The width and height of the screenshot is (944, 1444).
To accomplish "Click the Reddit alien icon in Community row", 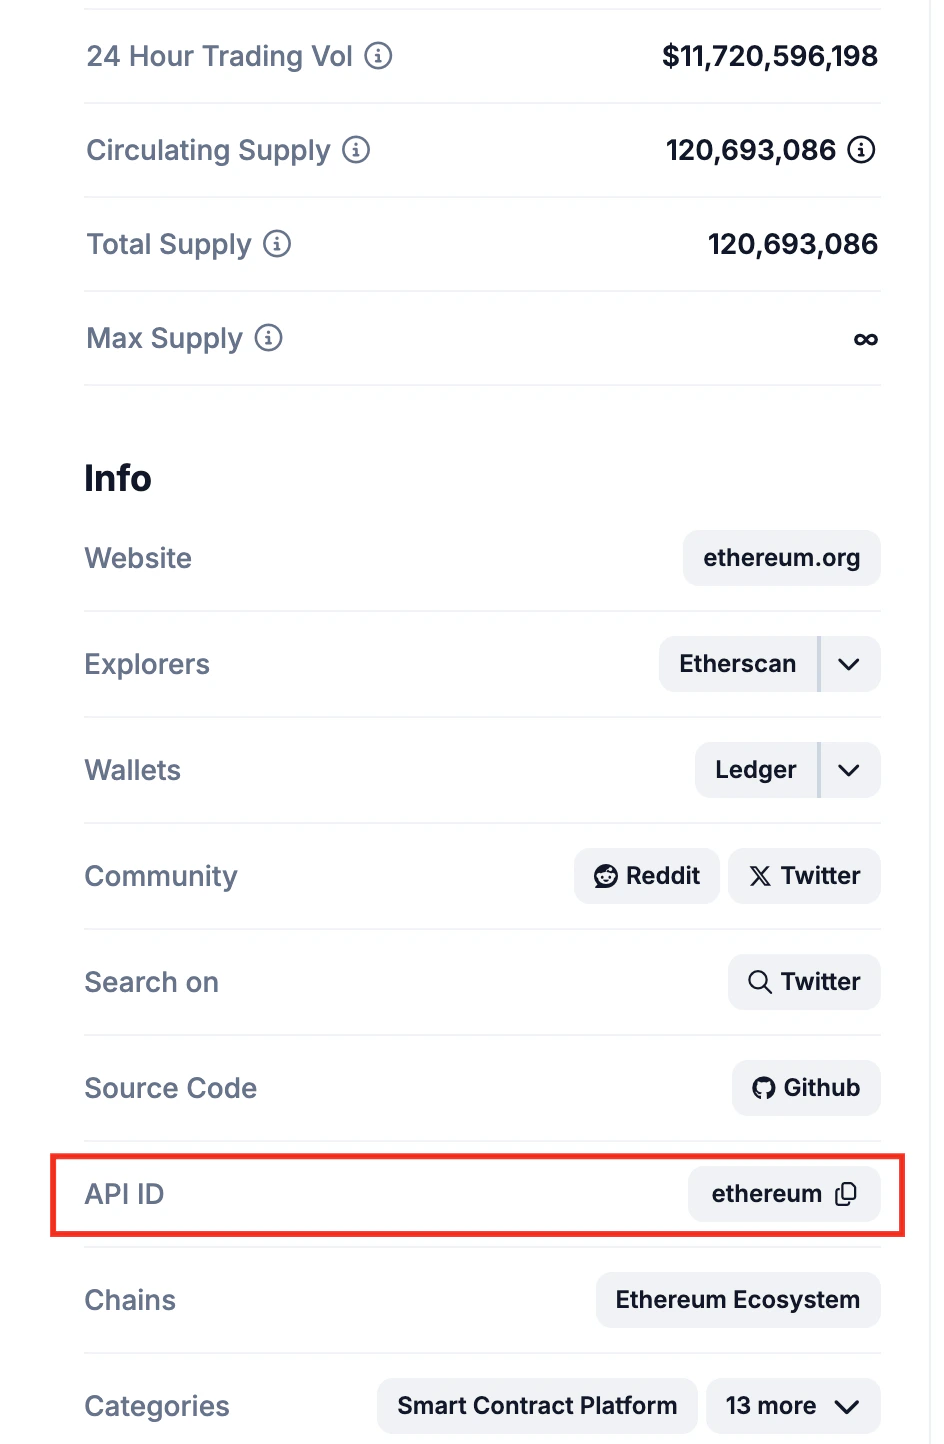I will [x=606, y=876].
